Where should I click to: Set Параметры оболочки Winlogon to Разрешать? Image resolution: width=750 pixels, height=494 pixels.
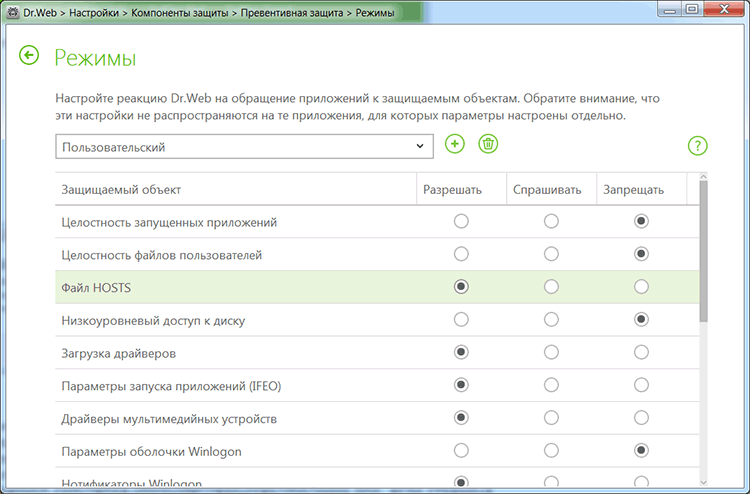pyautogui.click(x=461, y=450)
